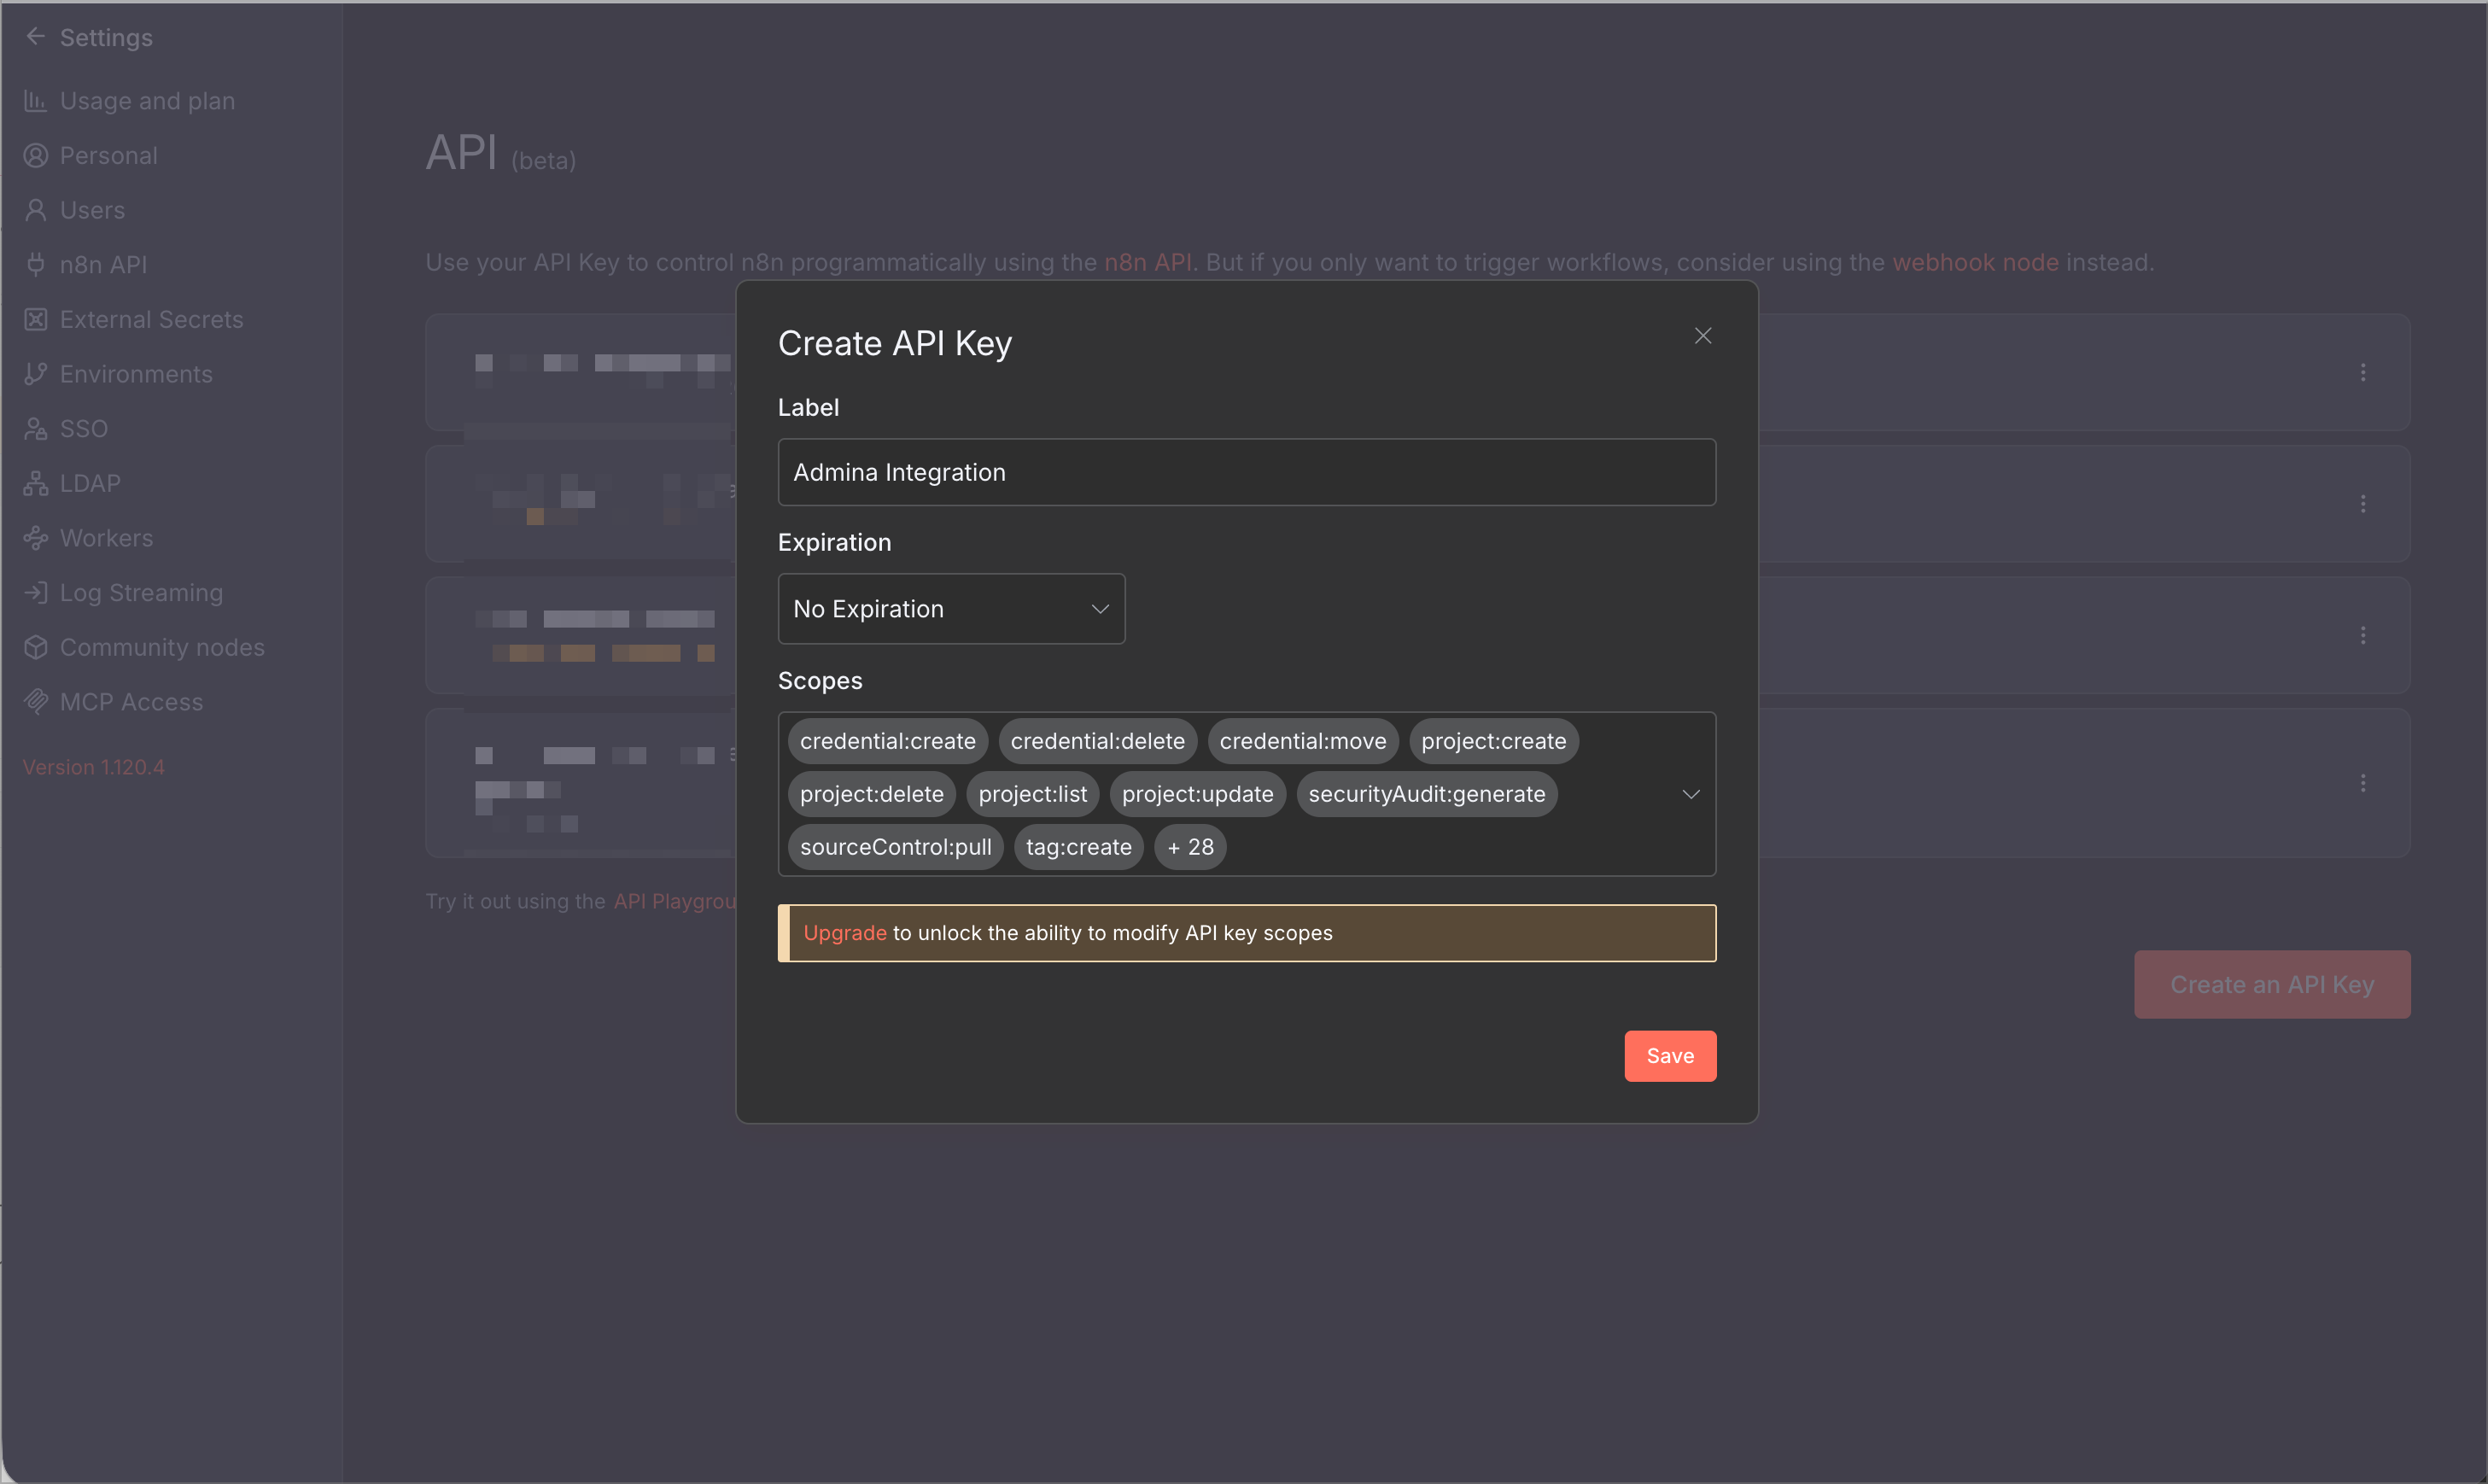
Task: Click the External Secrets vault icon
Action: (x=36, y=319)
